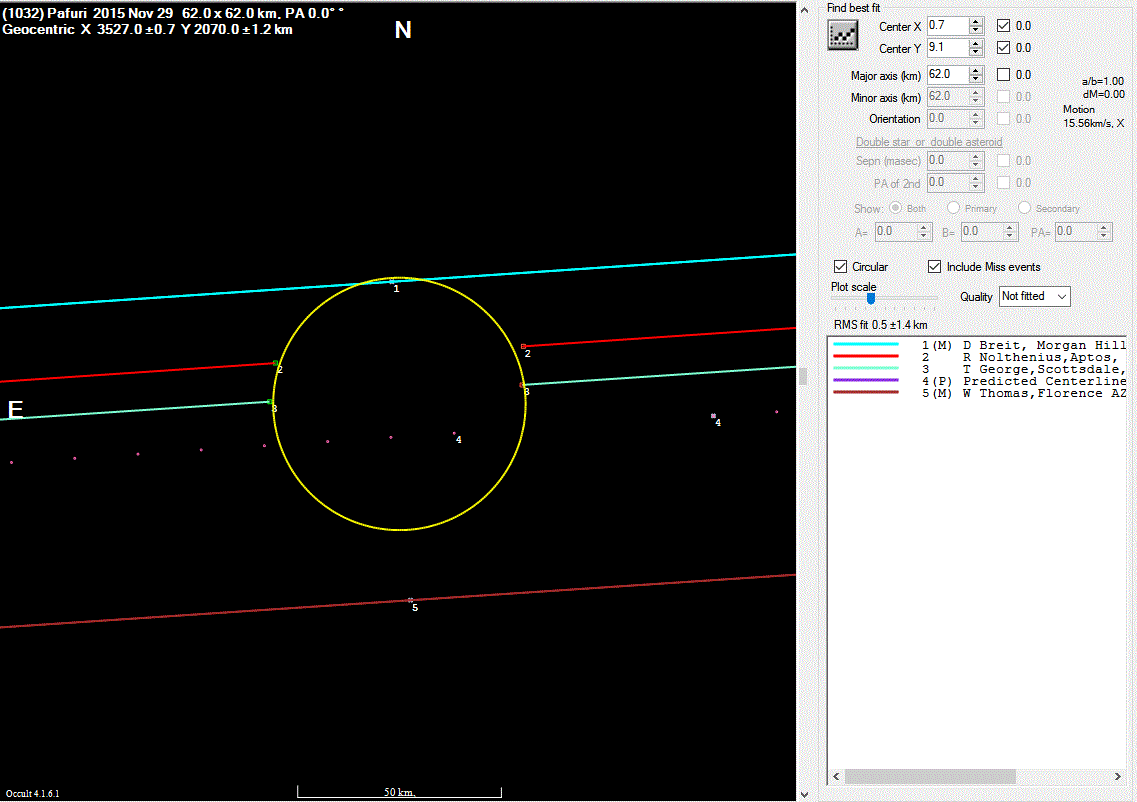Click the observer list horizontal scrollbar thumb
Viewport: 1137px width, 802px height.
[930, 777]
